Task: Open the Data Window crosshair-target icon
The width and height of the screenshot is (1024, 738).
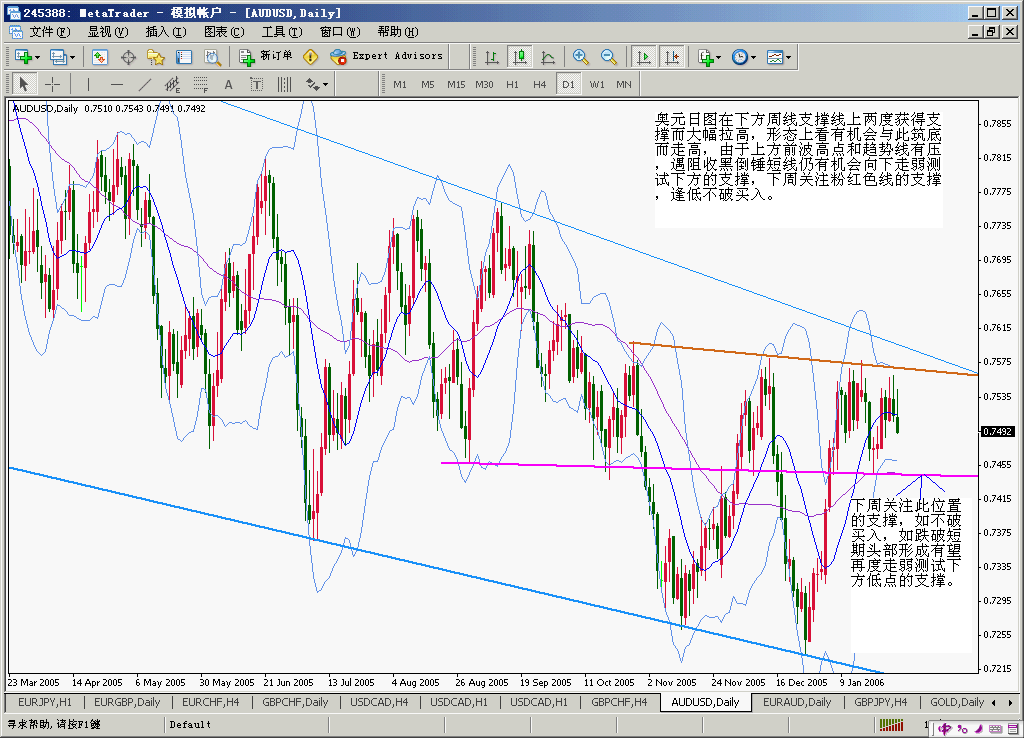Action: pyautogui.click(x=128, y=57)
